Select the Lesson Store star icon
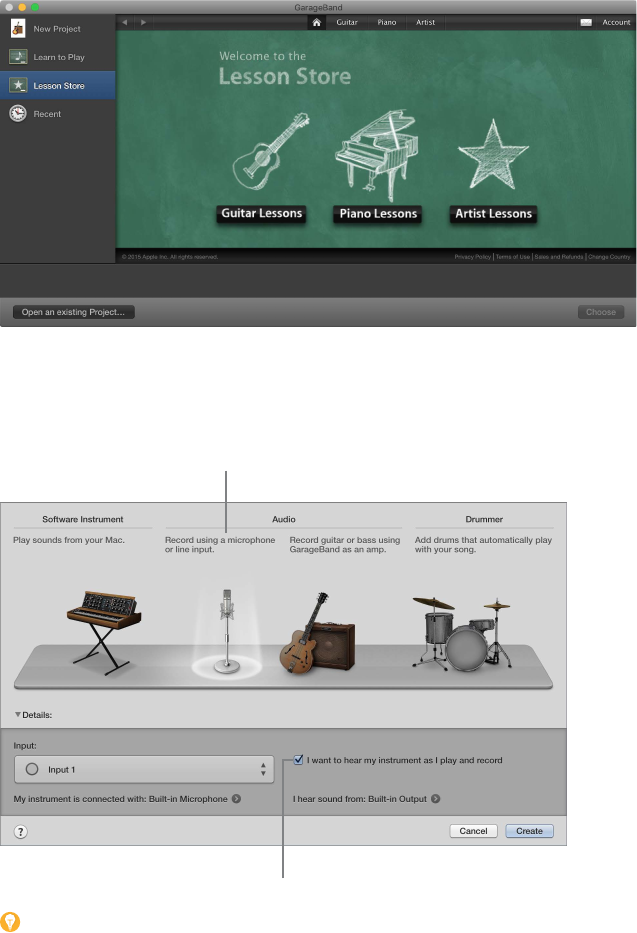The image size is (637, 933). click(x=18, y=85)
